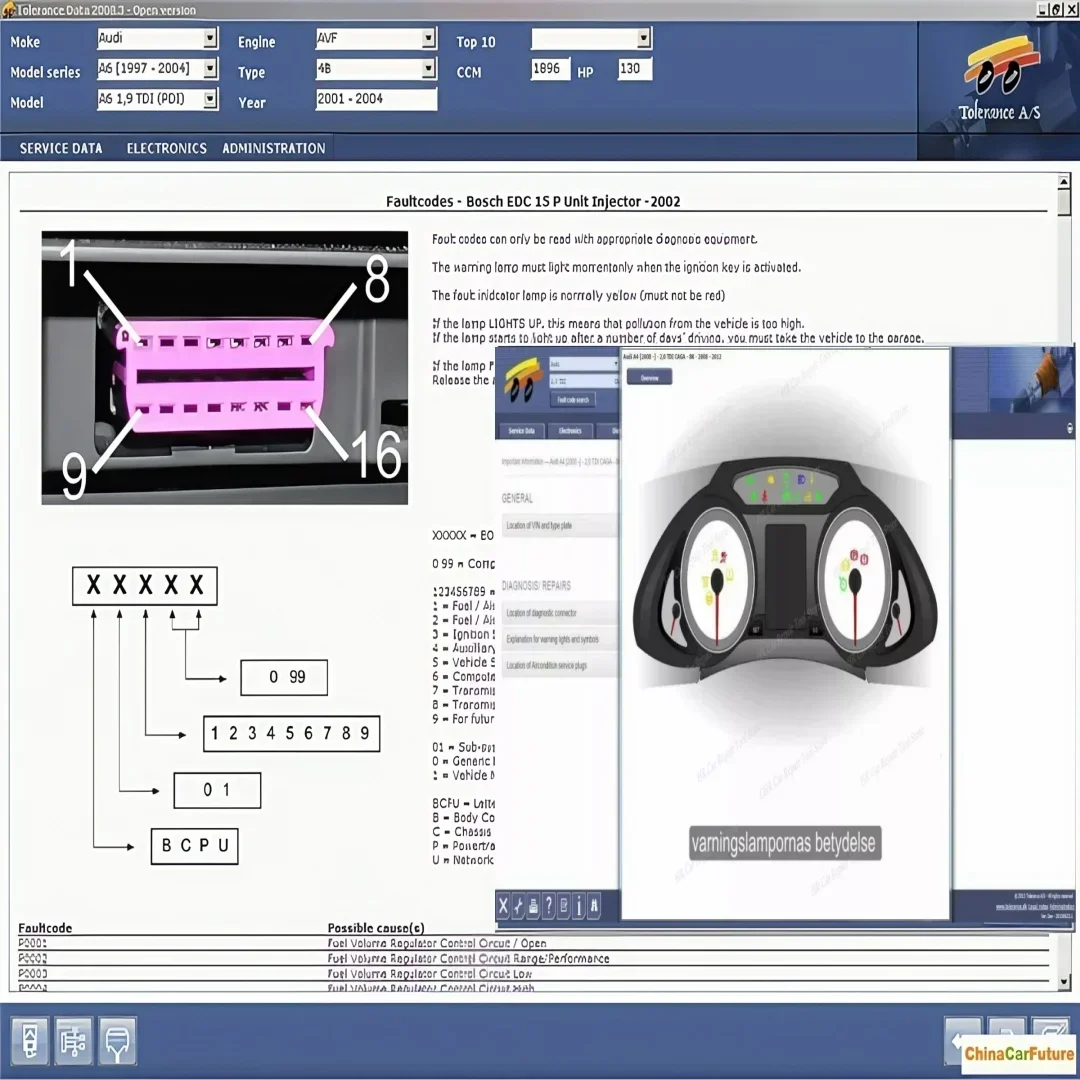Click the info 'i' icon in overlay toolbar

[579, 906]
